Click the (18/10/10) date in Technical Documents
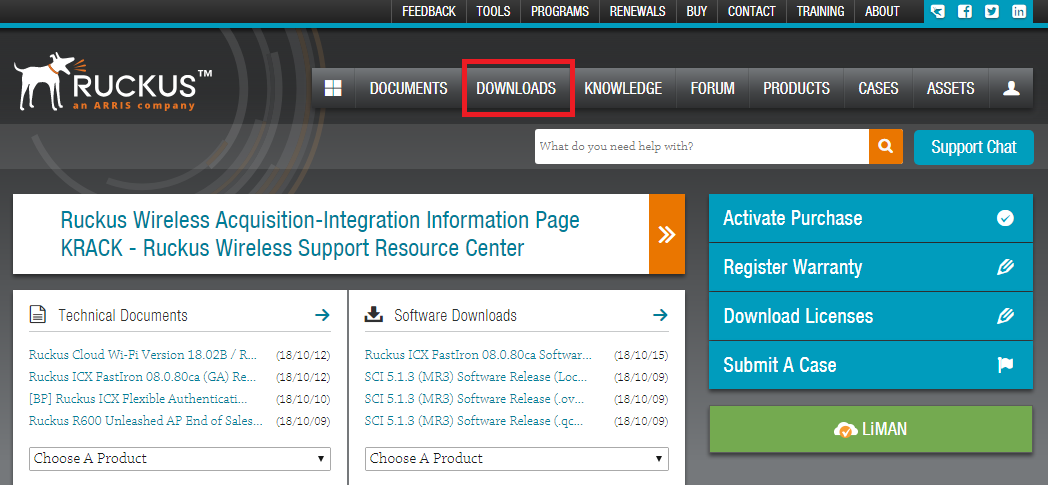1049x488 pixels. tap(303, 400)
